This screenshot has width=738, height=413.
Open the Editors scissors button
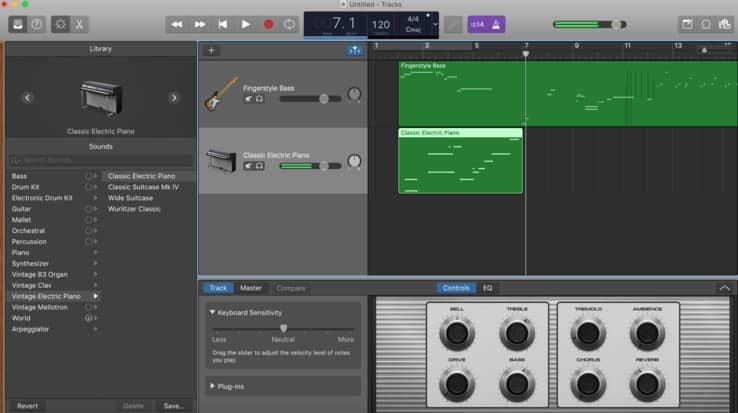pos(79,24)
